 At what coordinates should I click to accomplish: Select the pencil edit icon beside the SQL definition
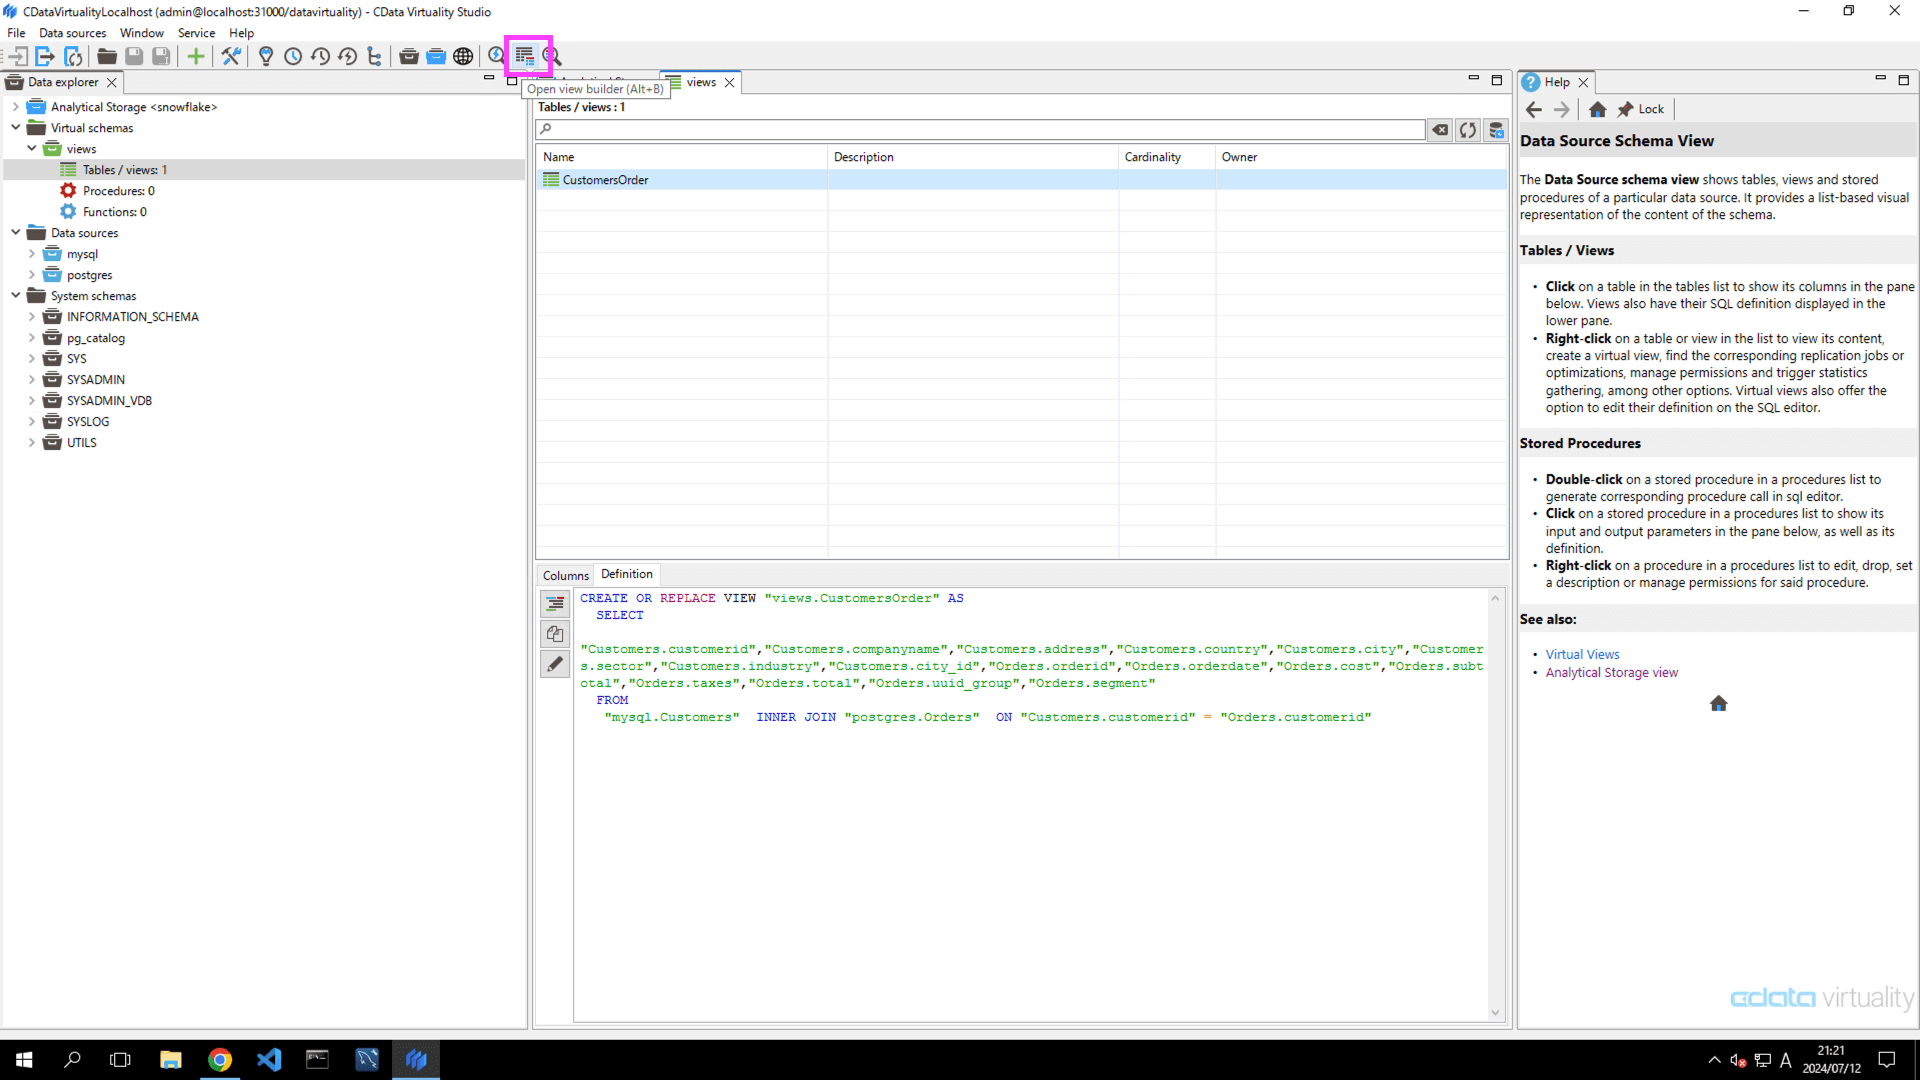pos(555,663)
